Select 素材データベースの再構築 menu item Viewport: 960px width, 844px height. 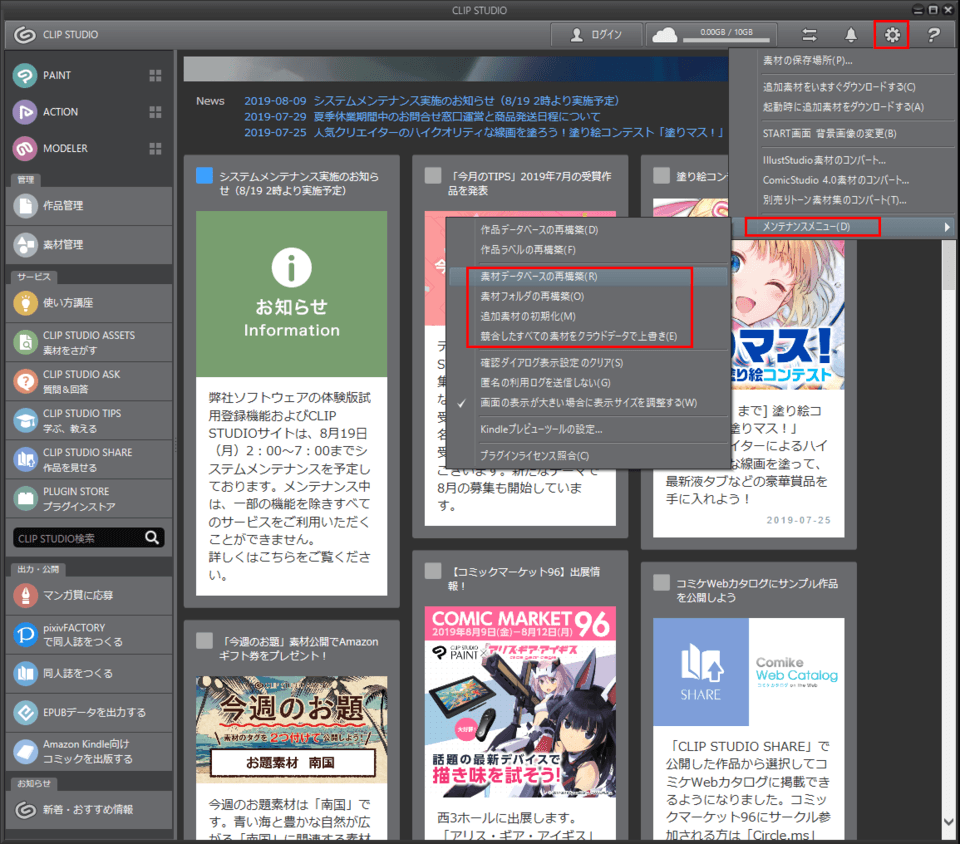538,276
